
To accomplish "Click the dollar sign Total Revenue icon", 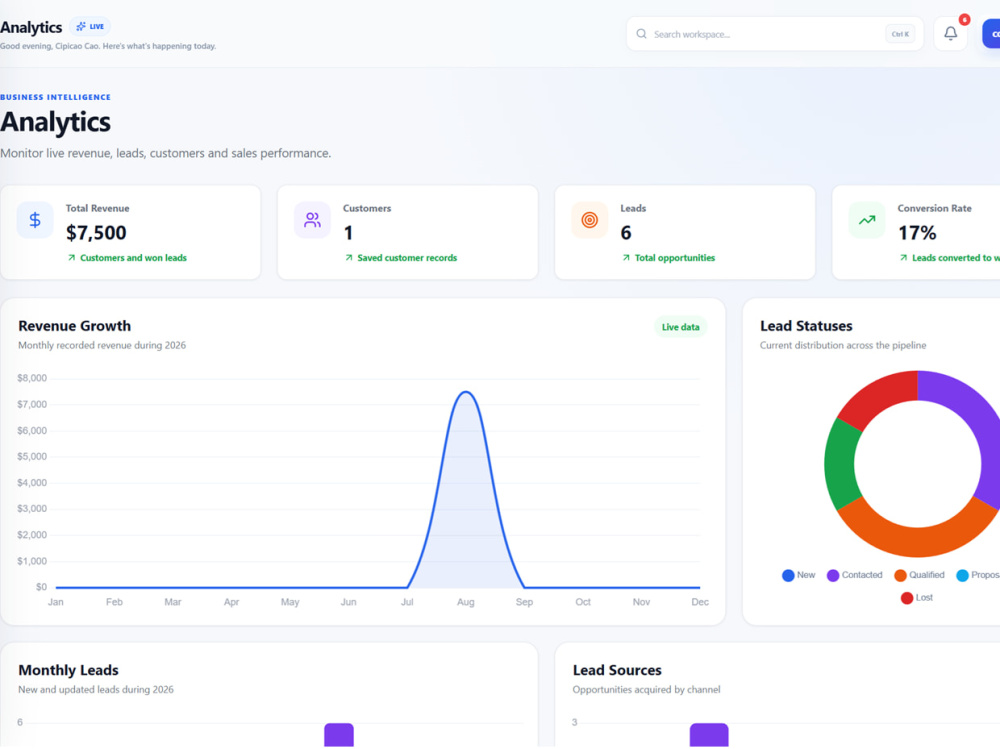I will (35, 220).
